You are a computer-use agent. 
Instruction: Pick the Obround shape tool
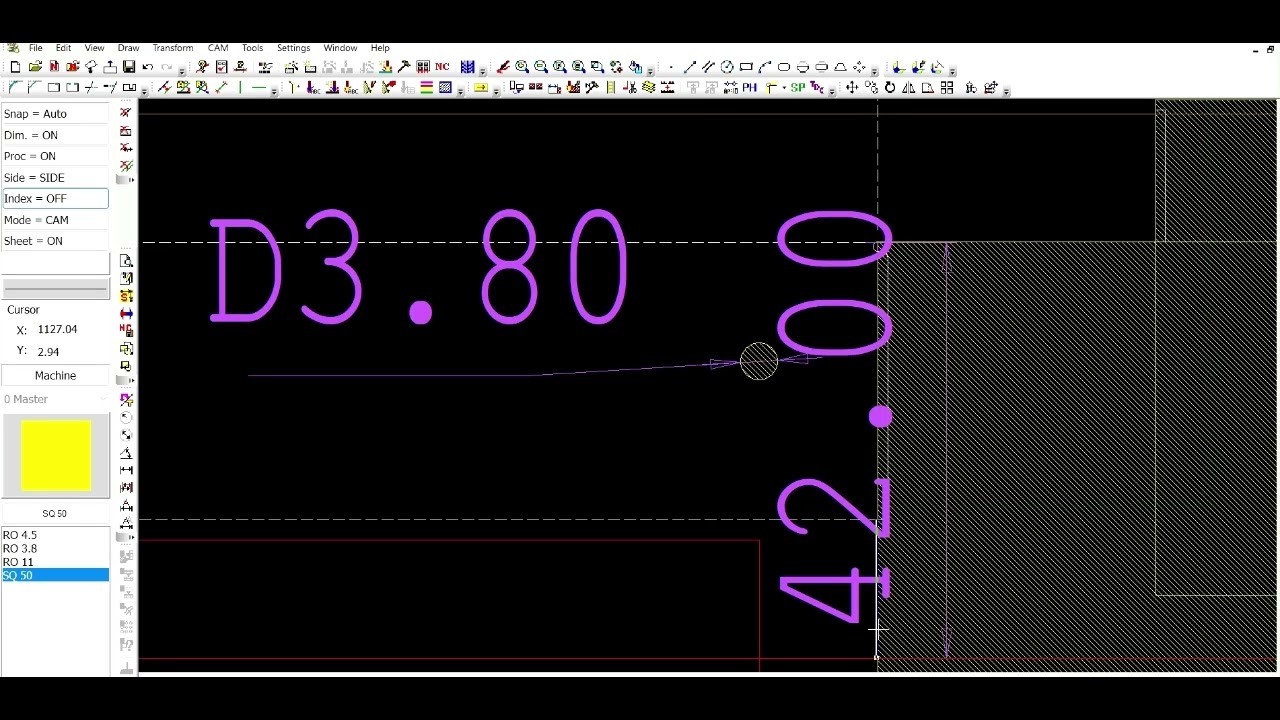[784, 67]
